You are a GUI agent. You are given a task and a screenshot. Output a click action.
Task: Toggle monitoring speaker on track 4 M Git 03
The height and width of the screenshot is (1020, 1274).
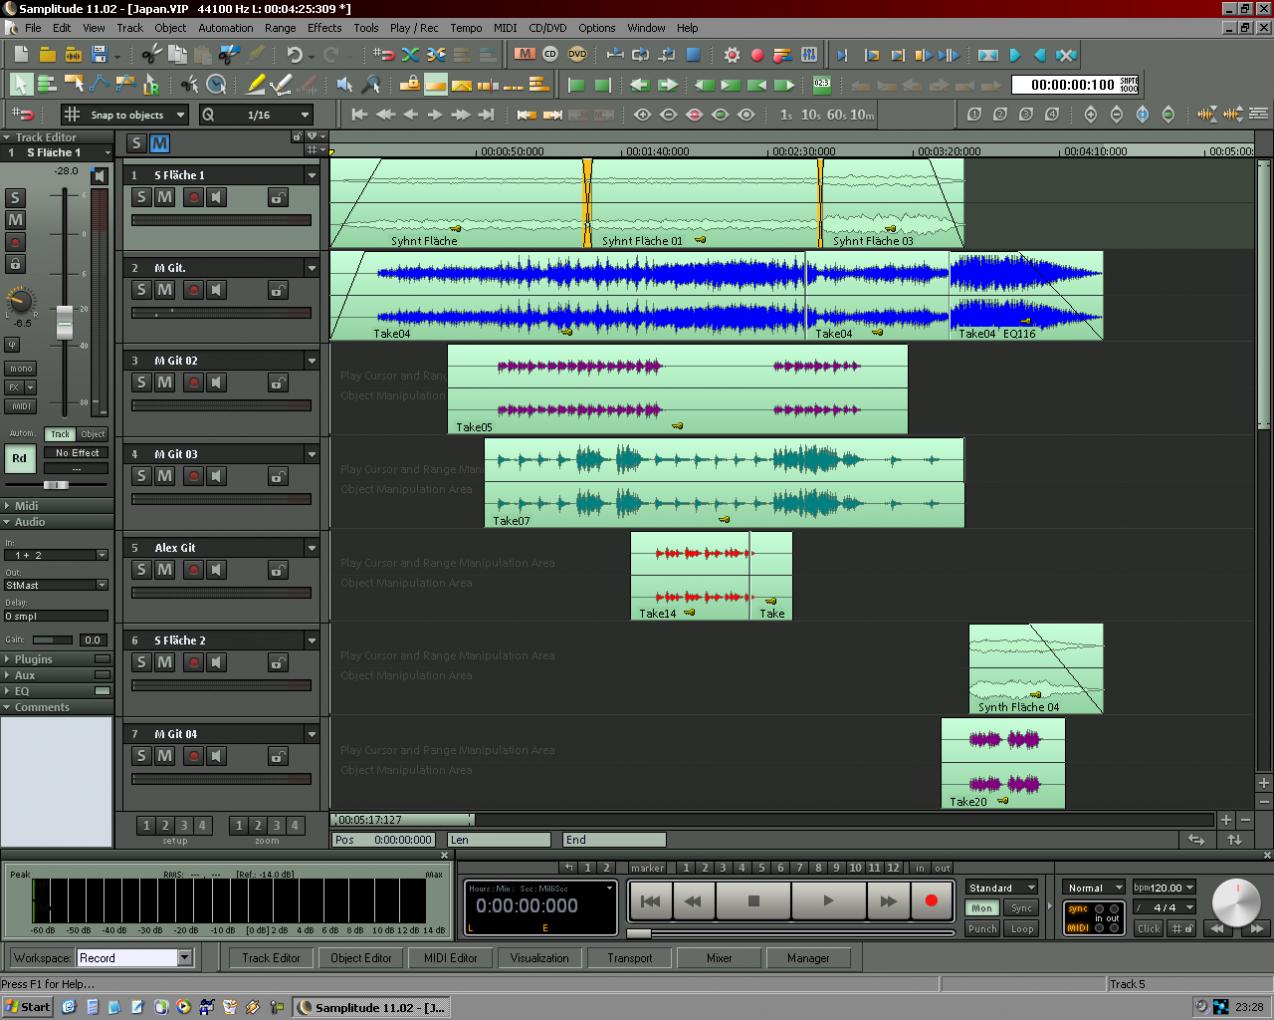coord(217,476)
